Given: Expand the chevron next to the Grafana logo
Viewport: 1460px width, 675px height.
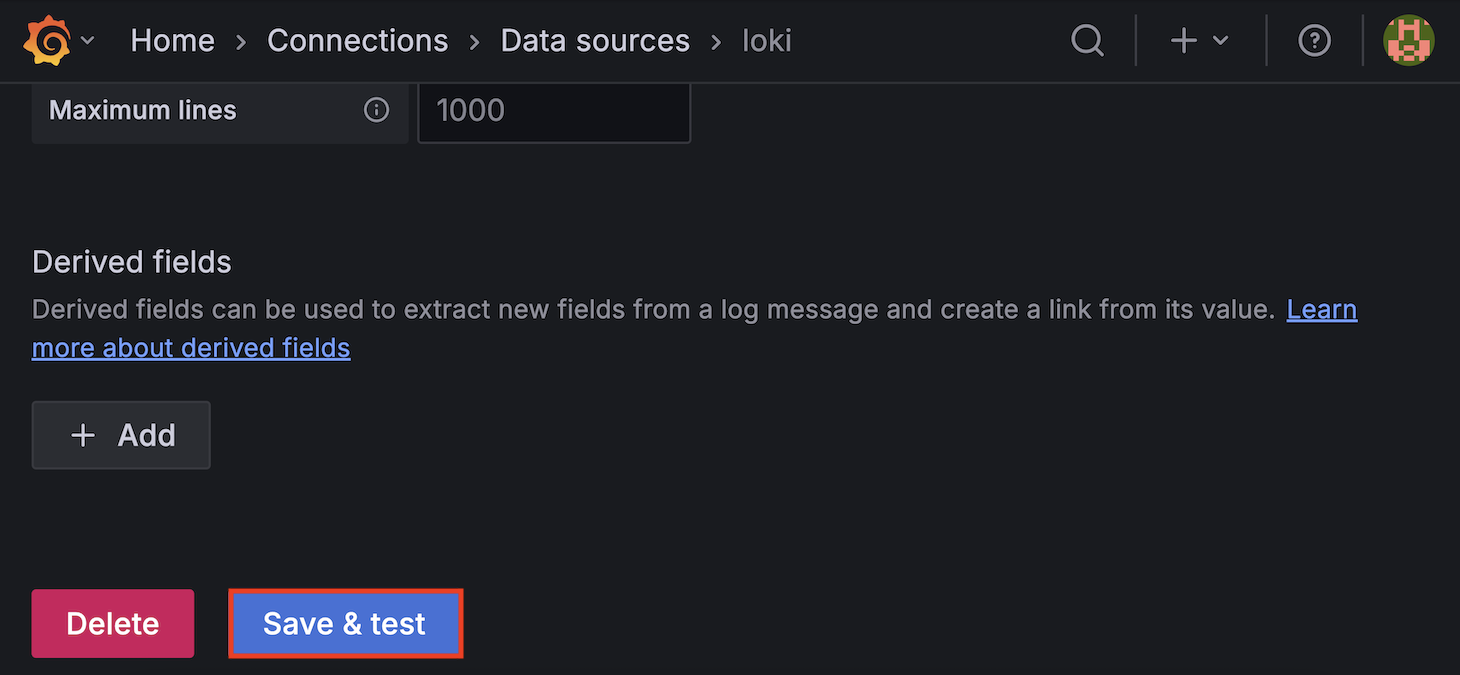Looking at the screenshot, I should coord(88,41).
